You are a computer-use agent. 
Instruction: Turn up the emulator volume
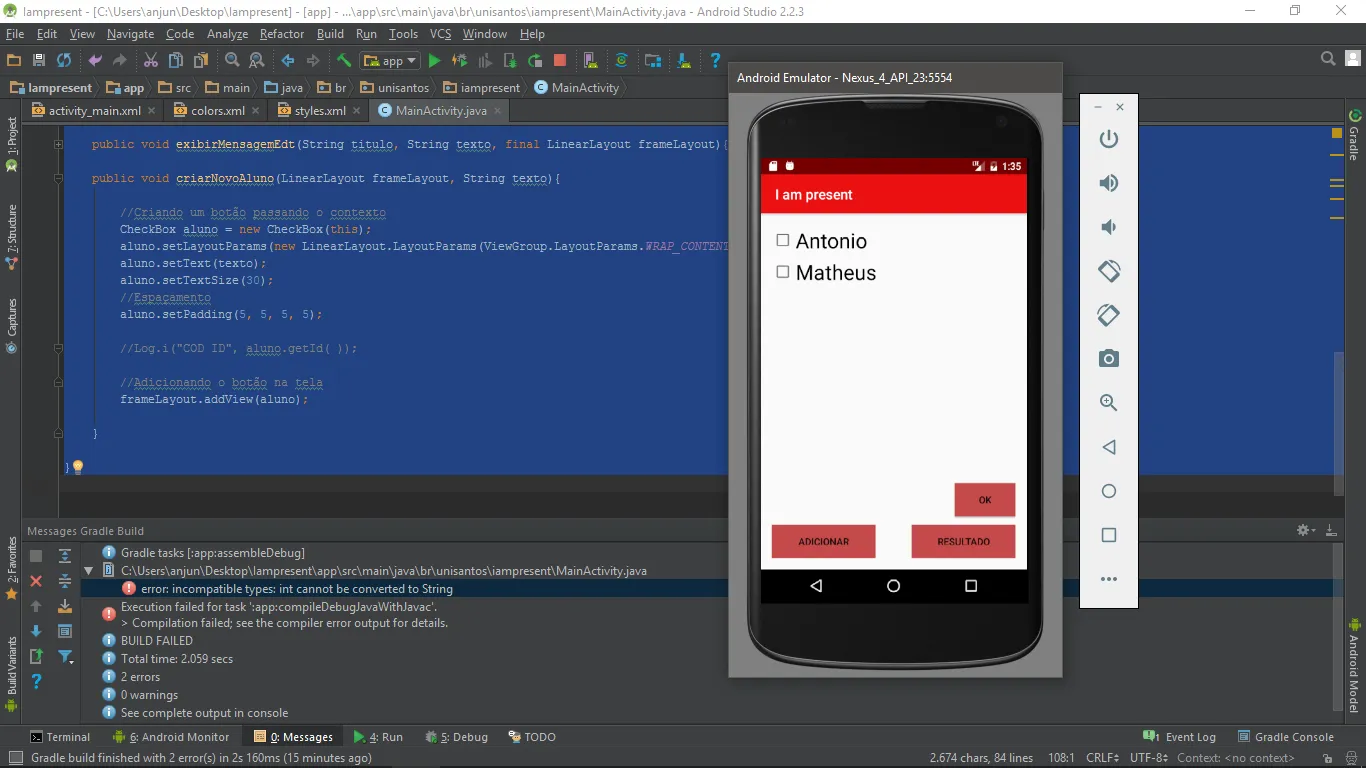point(1108,183)
